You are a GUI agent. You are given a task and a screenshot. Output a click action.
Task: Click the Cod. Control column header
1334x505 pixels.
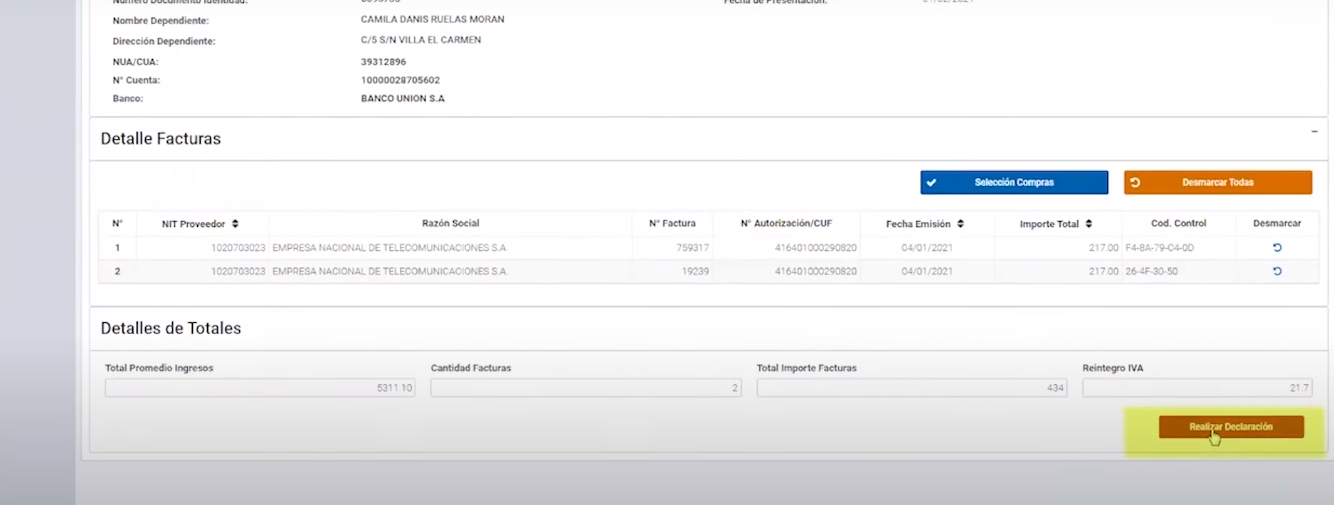click(x=1178, y=224)
